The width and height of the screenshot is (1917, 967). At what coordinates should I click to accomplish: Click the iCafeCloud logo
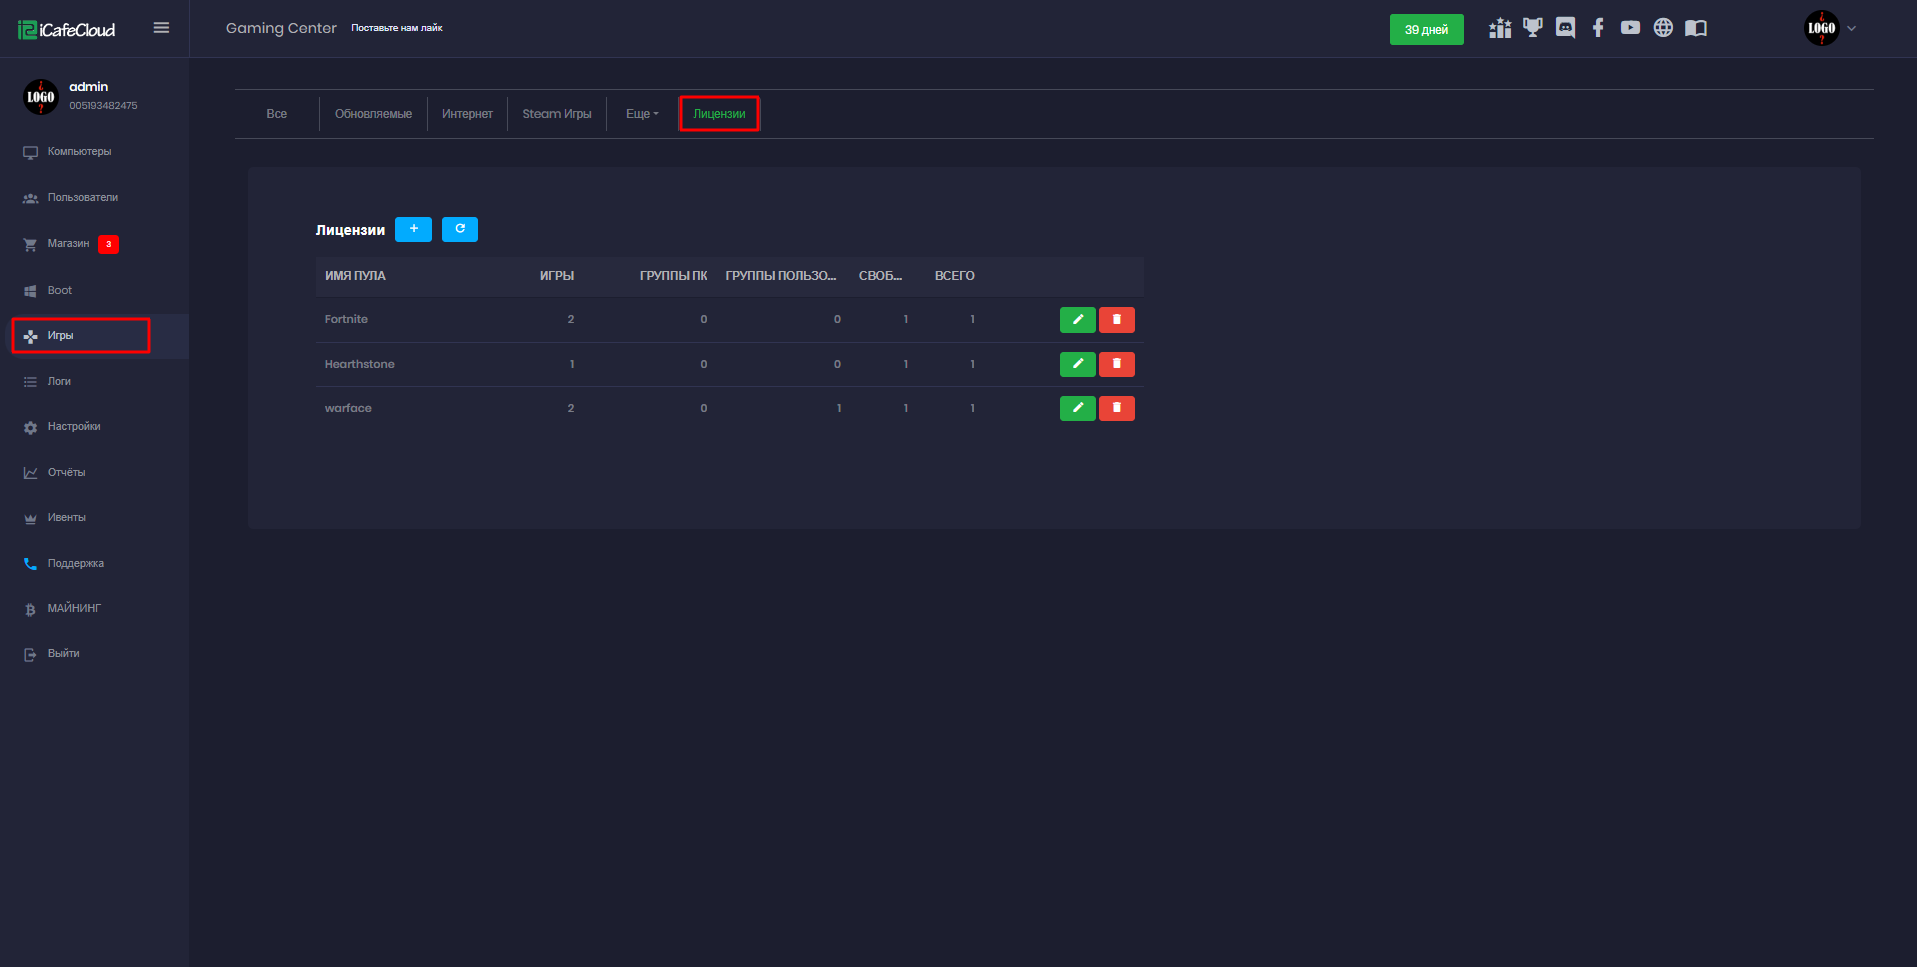66,30
